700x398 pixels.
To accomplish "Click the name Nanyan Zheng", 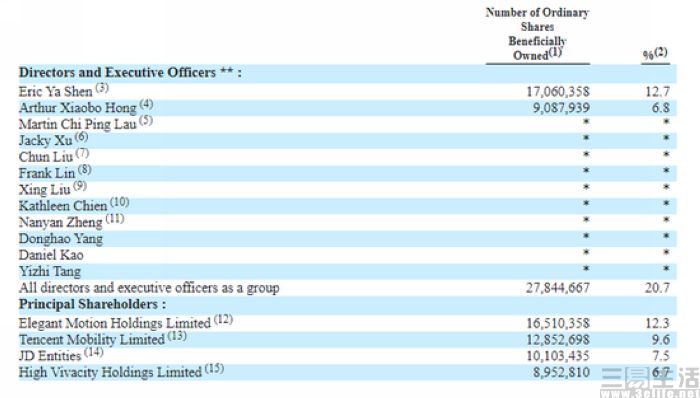I will pyautogui.click(x=61, y=222).
